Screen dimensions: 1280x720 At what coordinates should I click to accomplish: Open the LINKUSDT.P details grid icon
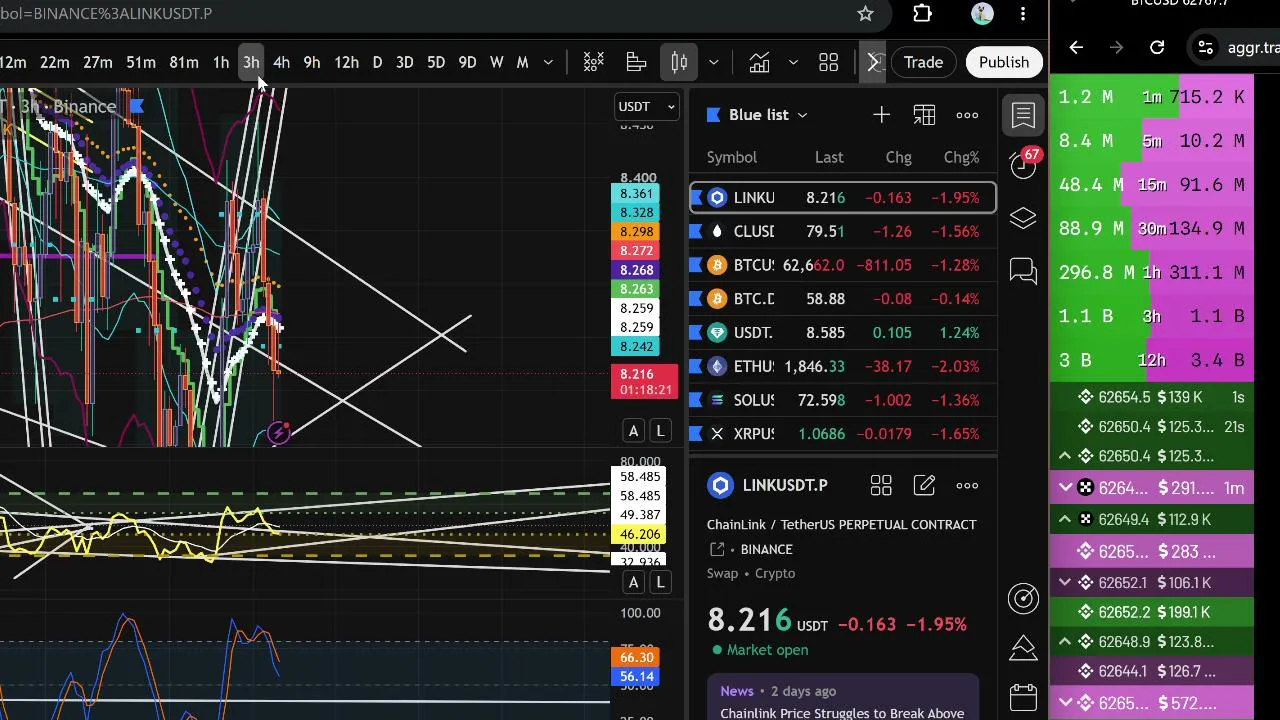pos(881,486)
